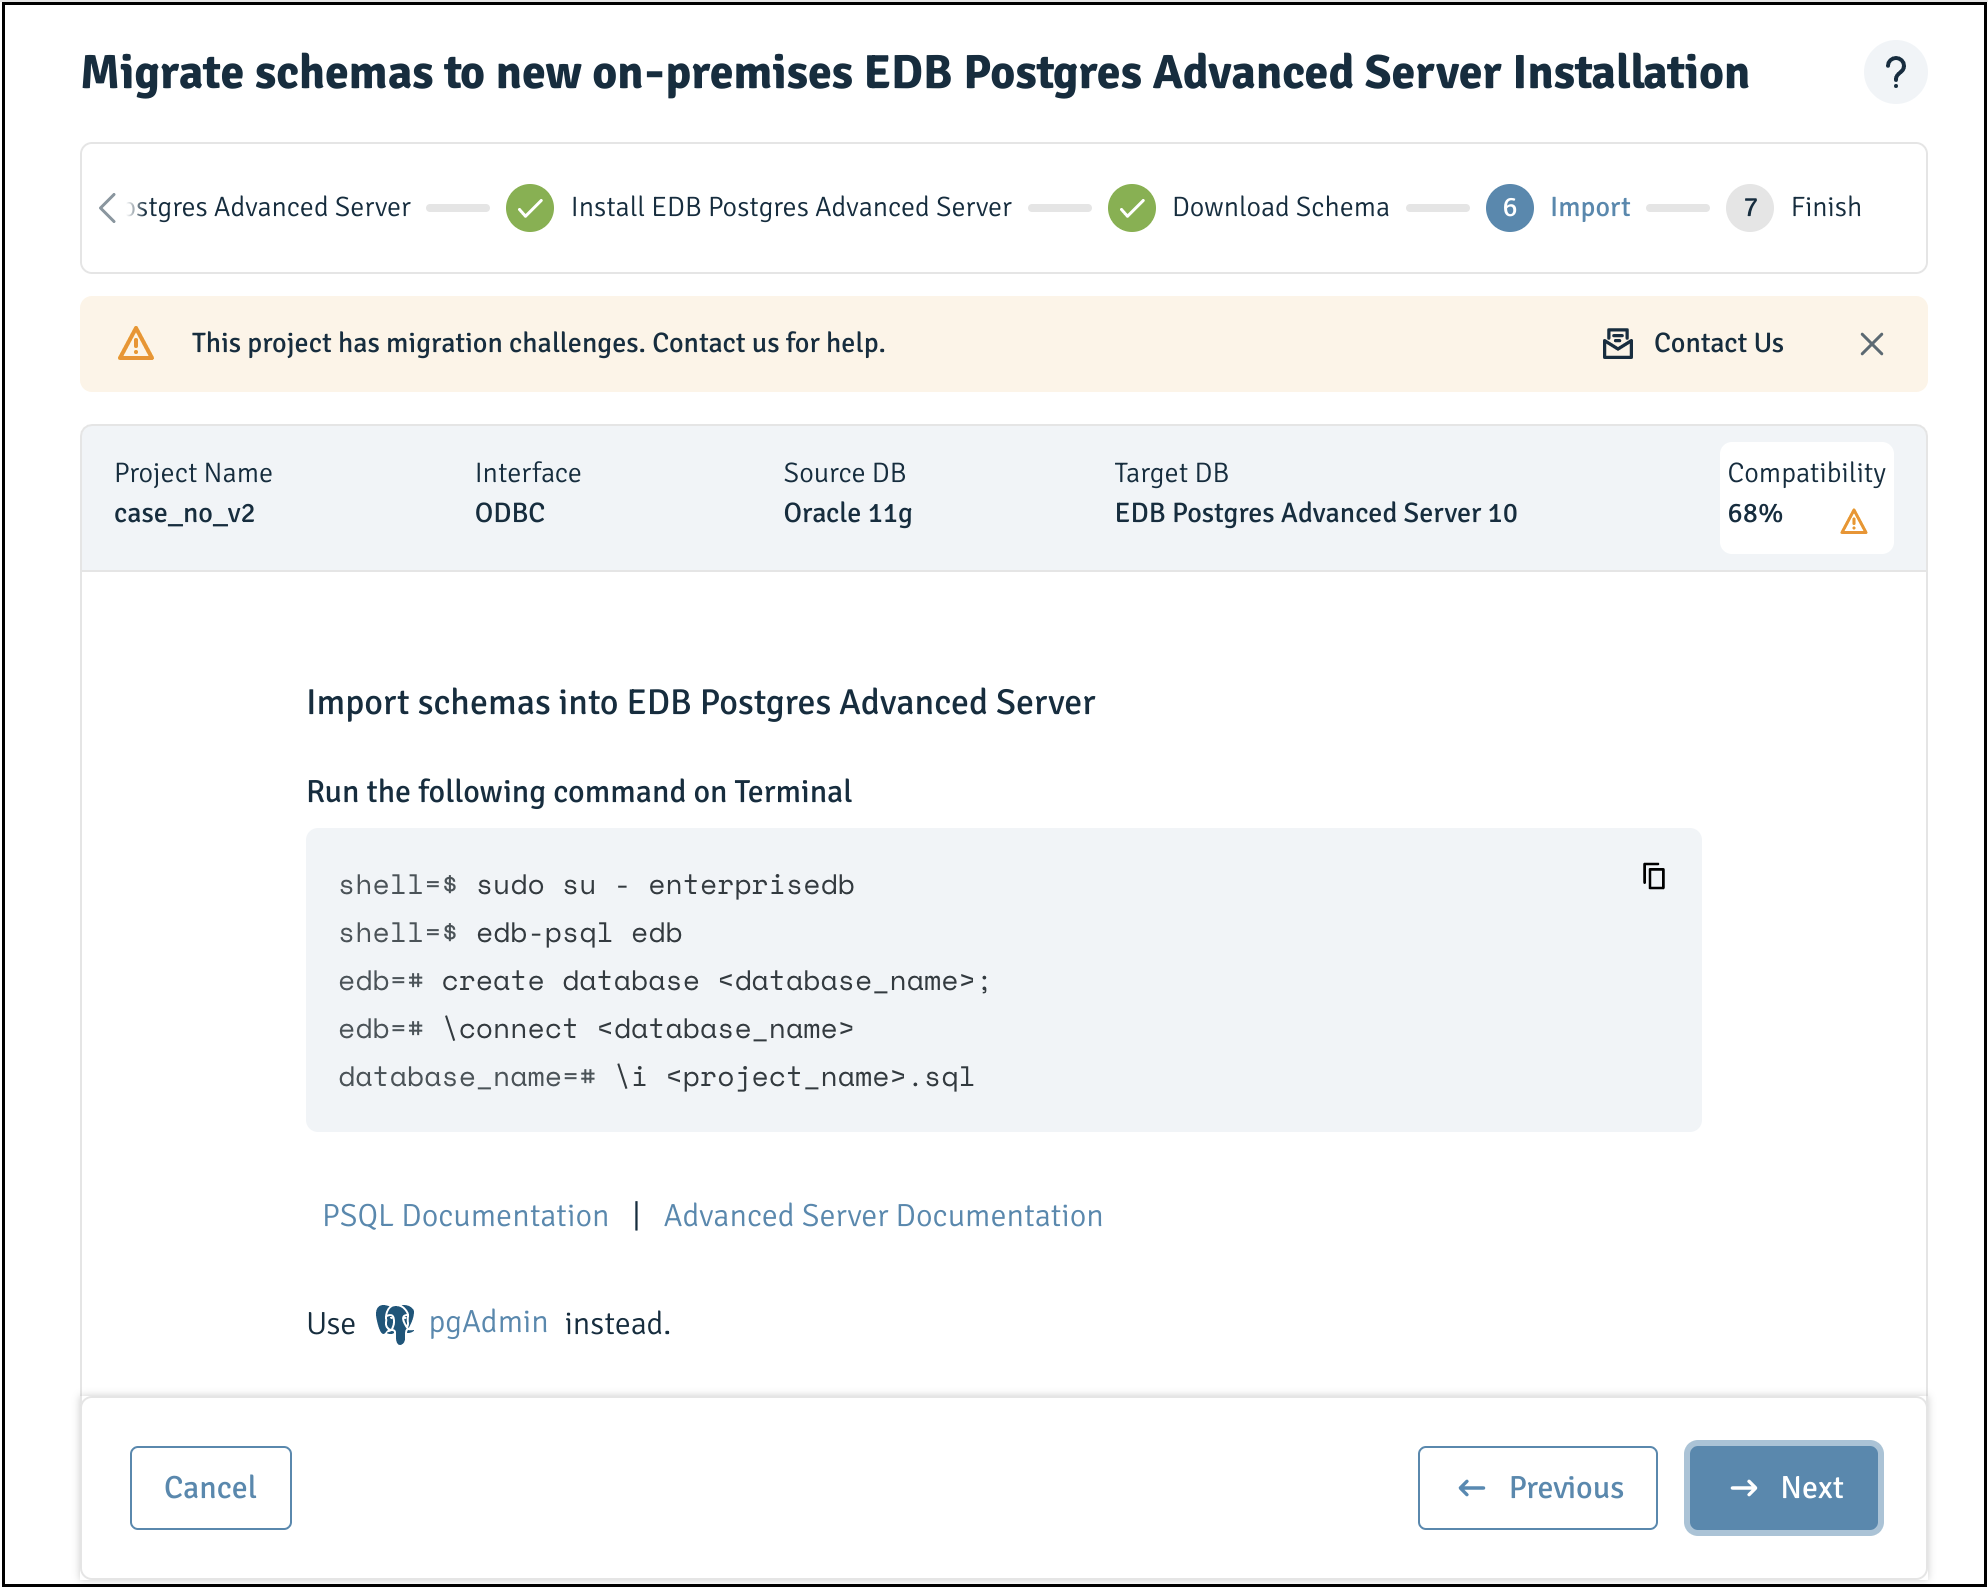Click the 'sudo su - enterprisedb' command line

click(597, 885)
